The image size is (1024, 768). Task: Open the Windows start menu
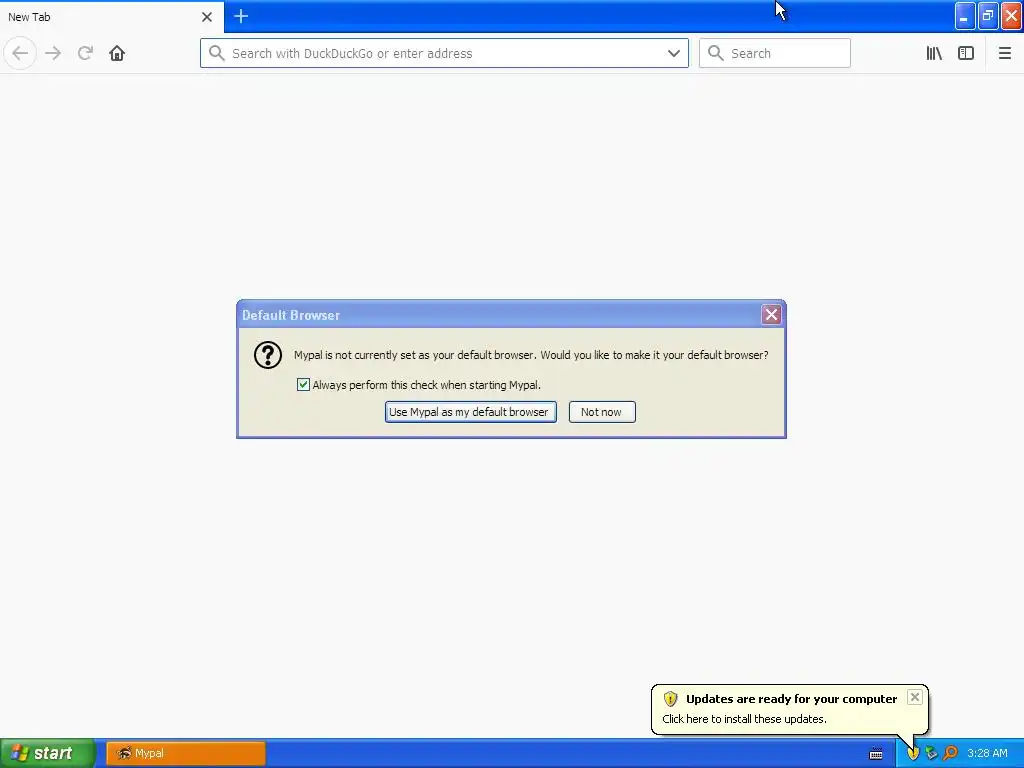(x=47, y=753)
